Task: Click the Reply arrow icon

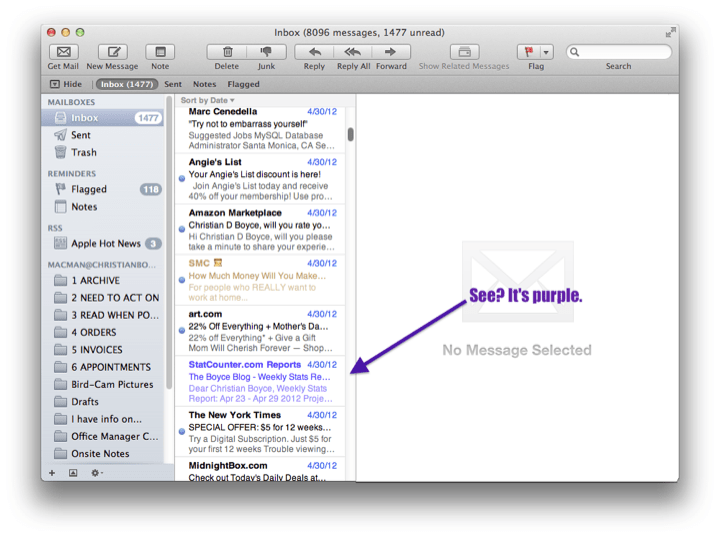Action: (x=314, y=52)
